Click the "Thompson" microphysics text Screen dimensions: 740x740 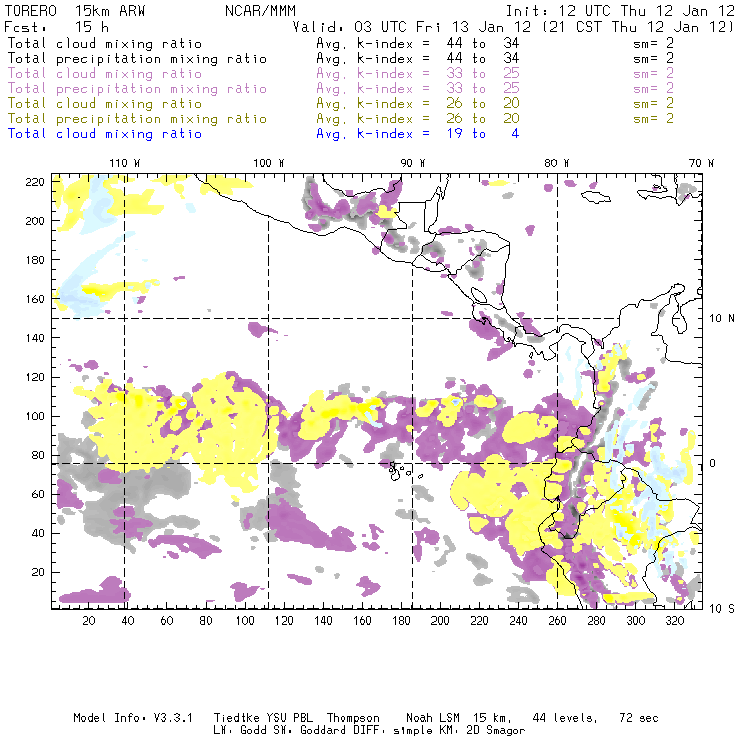pyautogui.click(x=353, y=718)
